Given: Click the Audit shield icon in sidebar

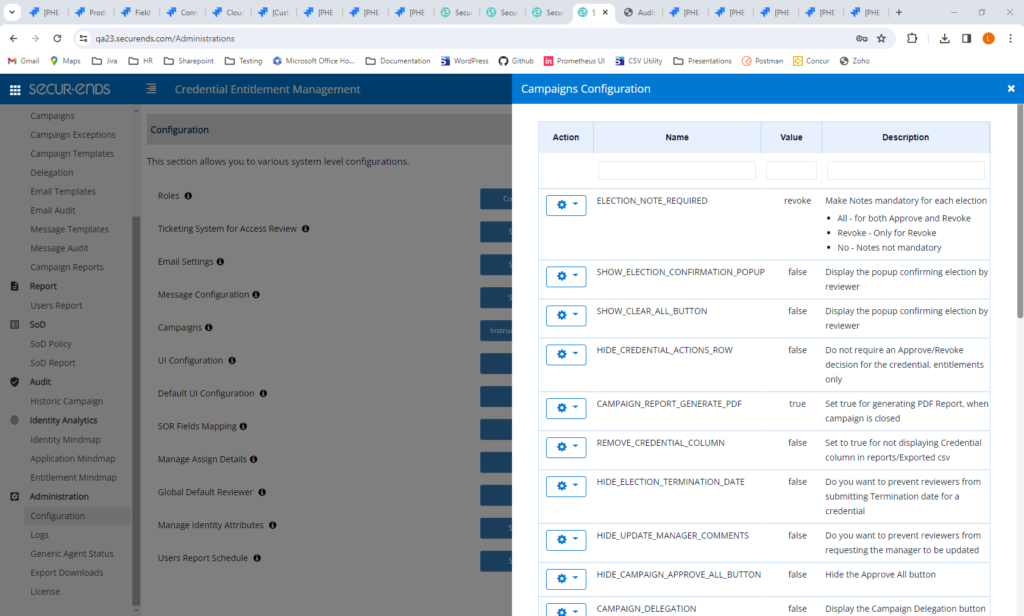Looking at the screenshot, I should tap(14, 382).
